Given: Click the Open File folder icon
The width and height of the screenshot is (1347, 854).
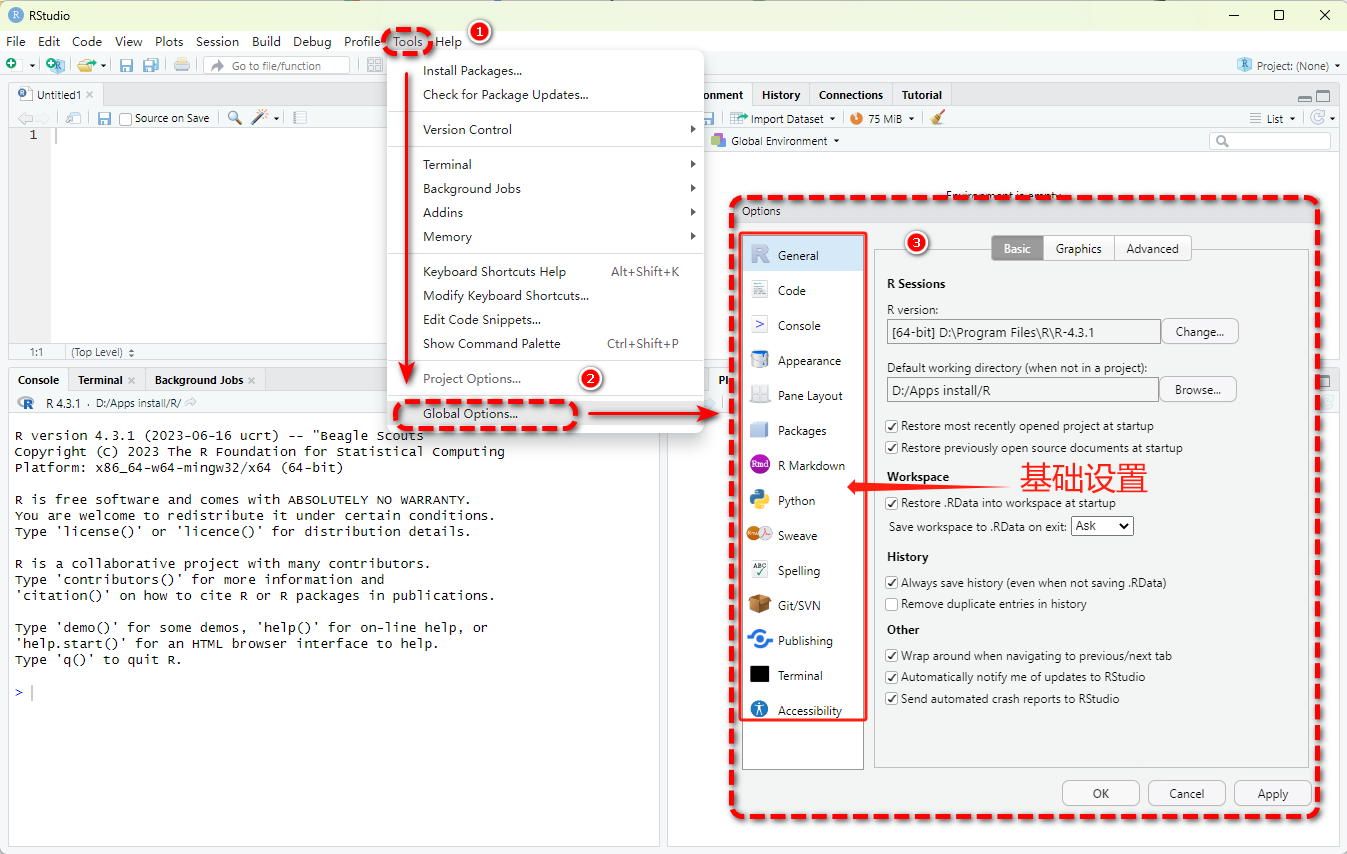Looking at the screenshot, I should point(86,65).
